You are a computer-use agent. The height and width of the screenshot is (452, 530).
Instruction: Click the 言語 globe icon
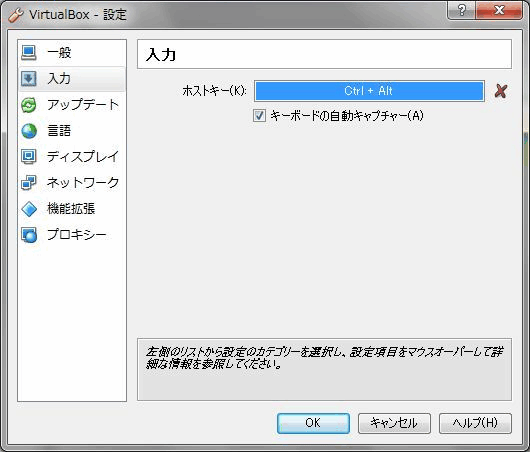(x=29, y=131)
